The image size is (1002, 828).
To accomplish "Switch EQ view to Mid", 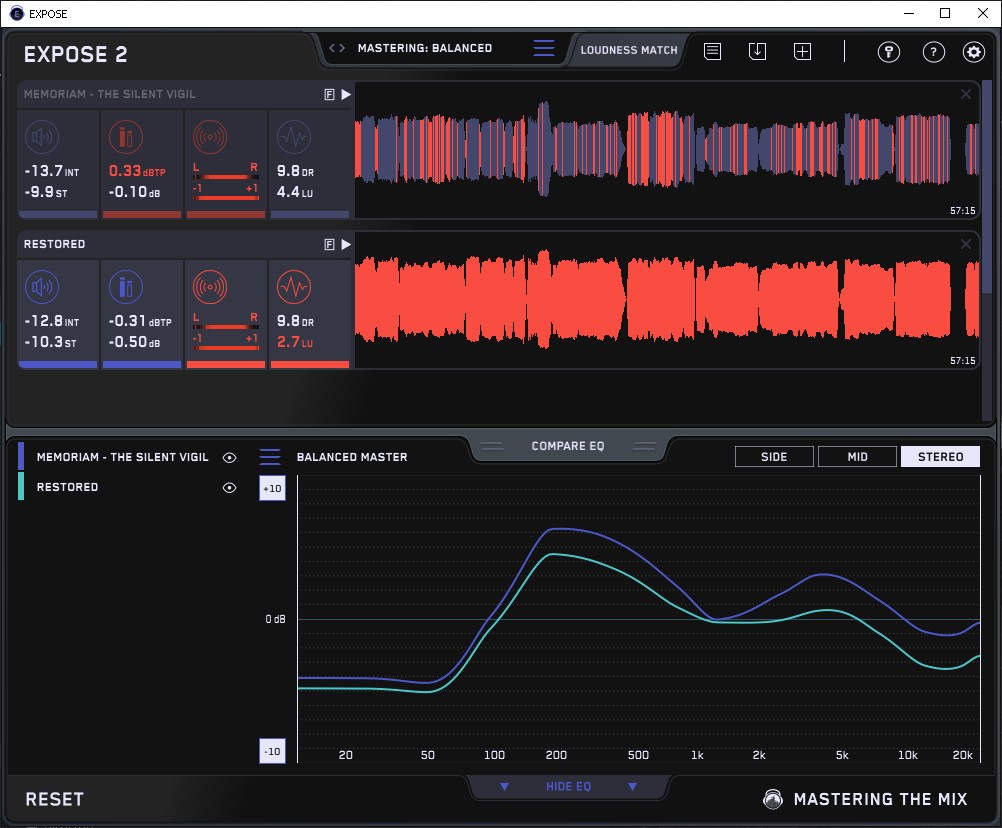I will tap(857, 457).
